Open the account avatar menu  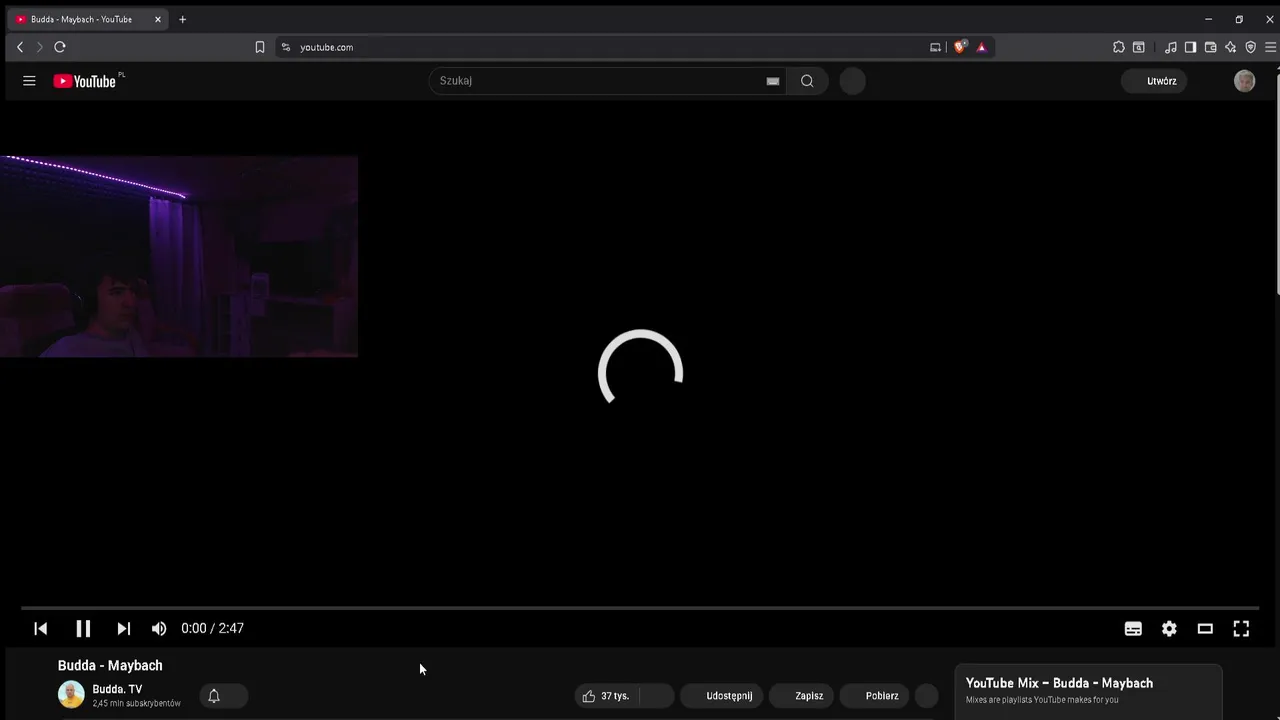point(1244,81)
